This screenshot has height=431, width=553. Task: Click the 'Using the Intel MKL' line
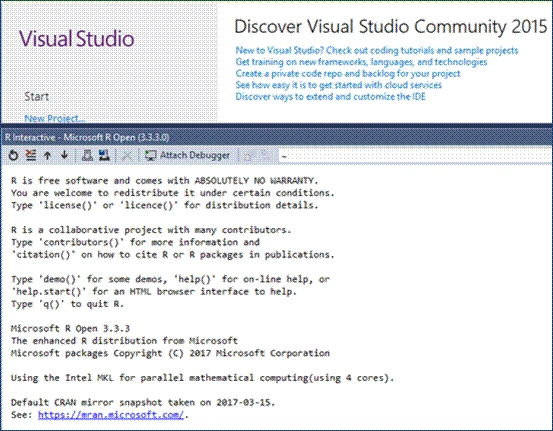[x=202, y=378]
